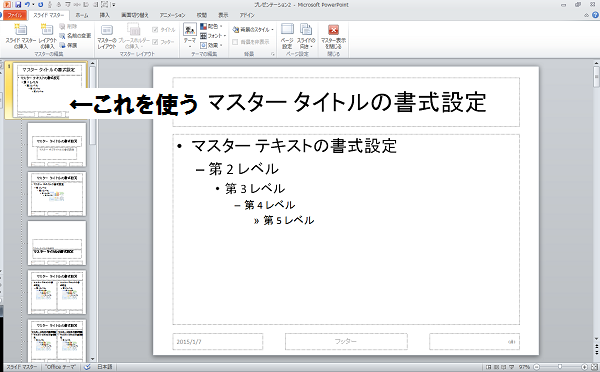Select the title slide layout thumbnail

[57, 145]
